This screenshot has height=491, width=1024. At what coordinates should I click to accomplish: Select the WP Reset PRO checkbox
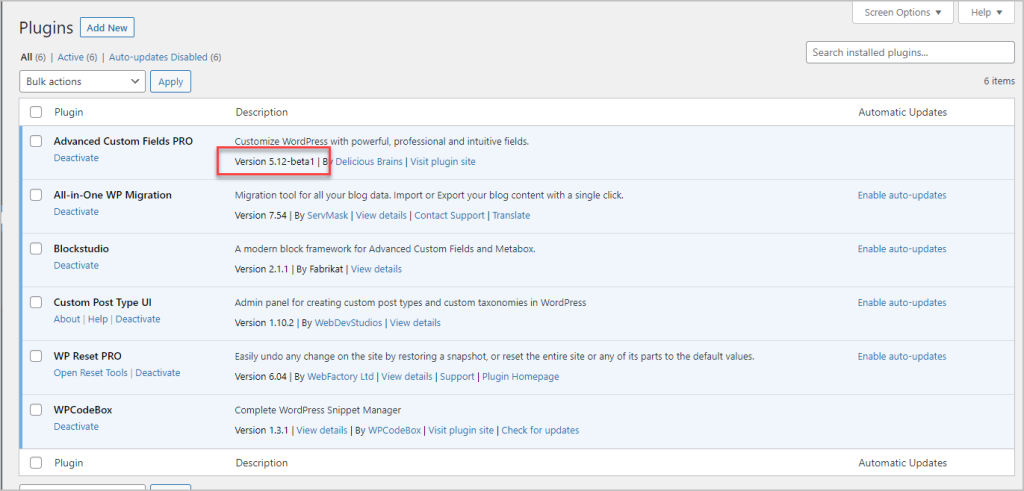tap(36, 356)
